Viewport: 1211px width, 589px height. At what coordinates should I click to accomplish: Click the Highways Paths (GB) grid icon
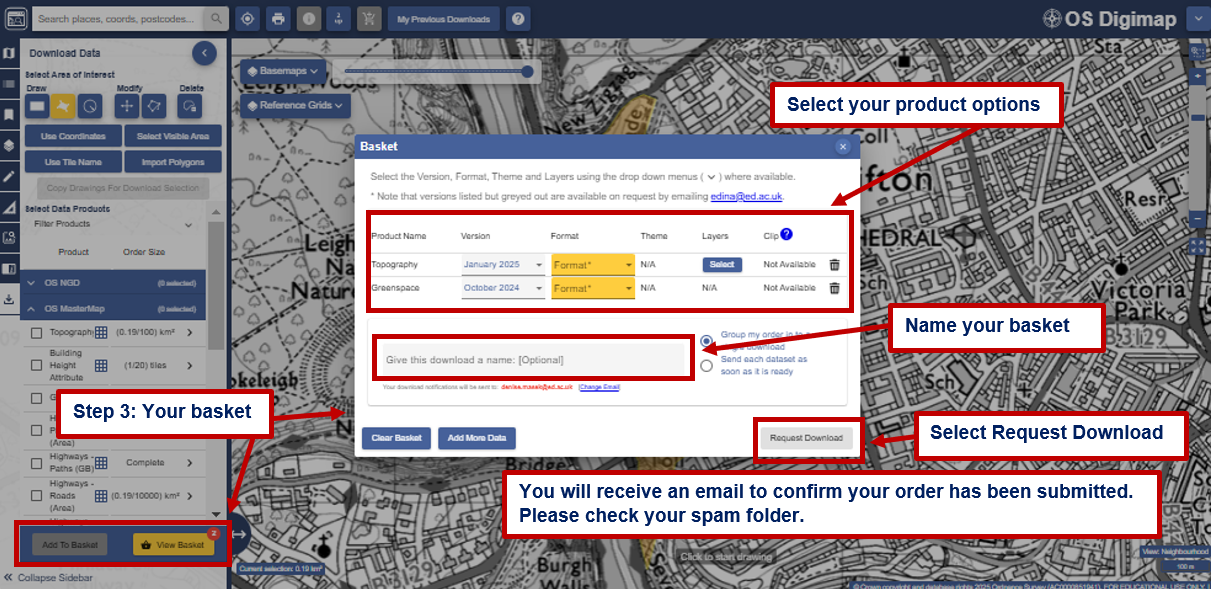click(x=101, y=463)
